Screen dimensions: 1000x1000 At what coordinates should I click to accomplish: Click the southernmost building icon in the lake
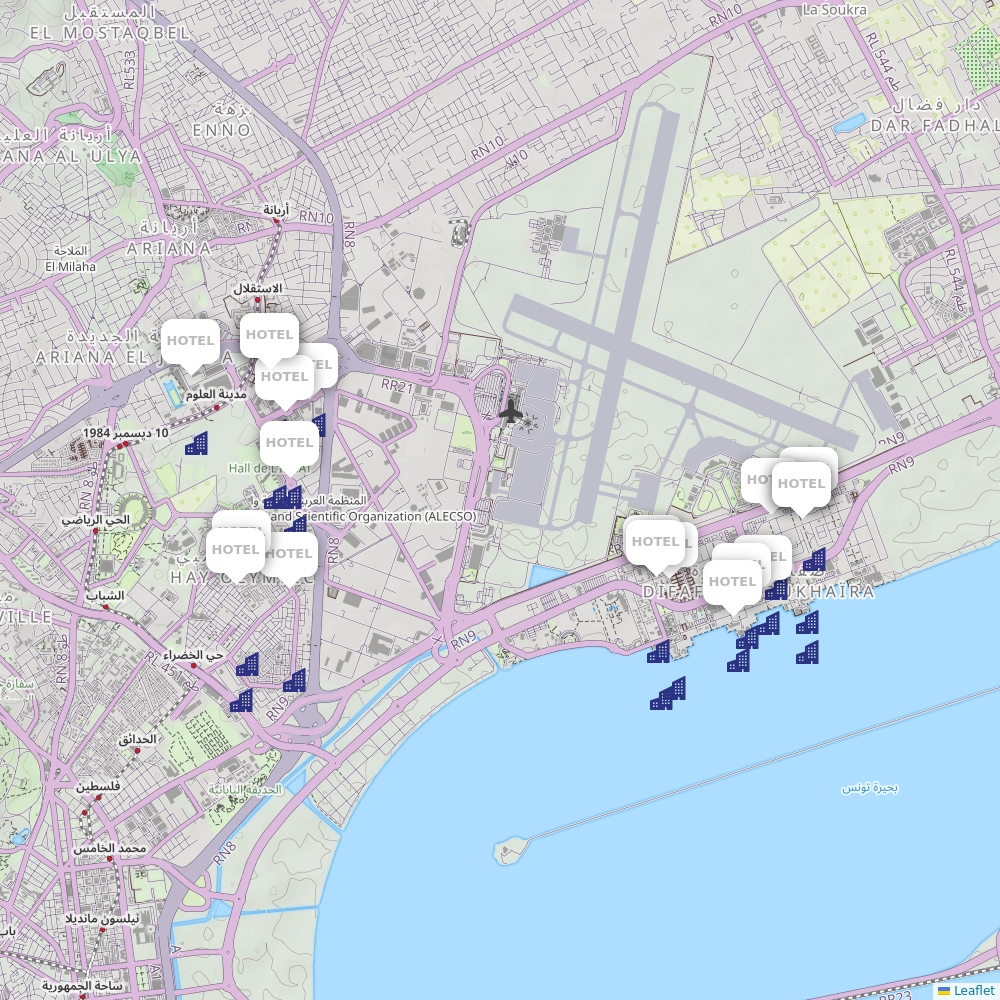pos(668,694)
